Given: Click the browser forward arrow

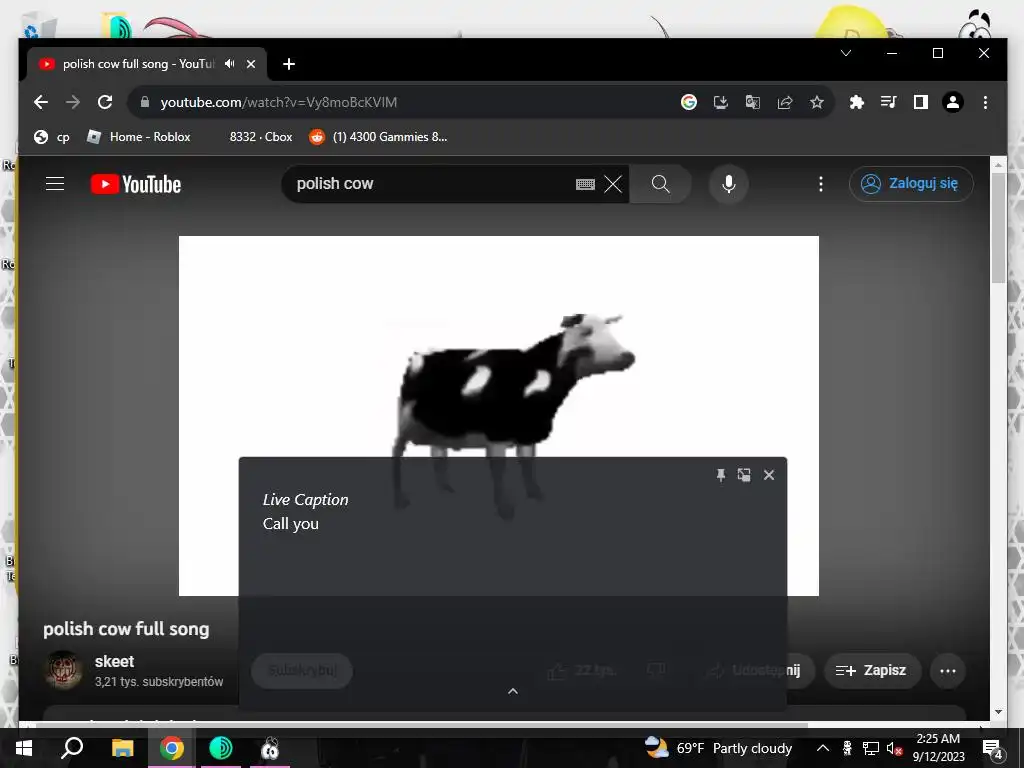Looking at the screenshot, I should pos(73,102).
